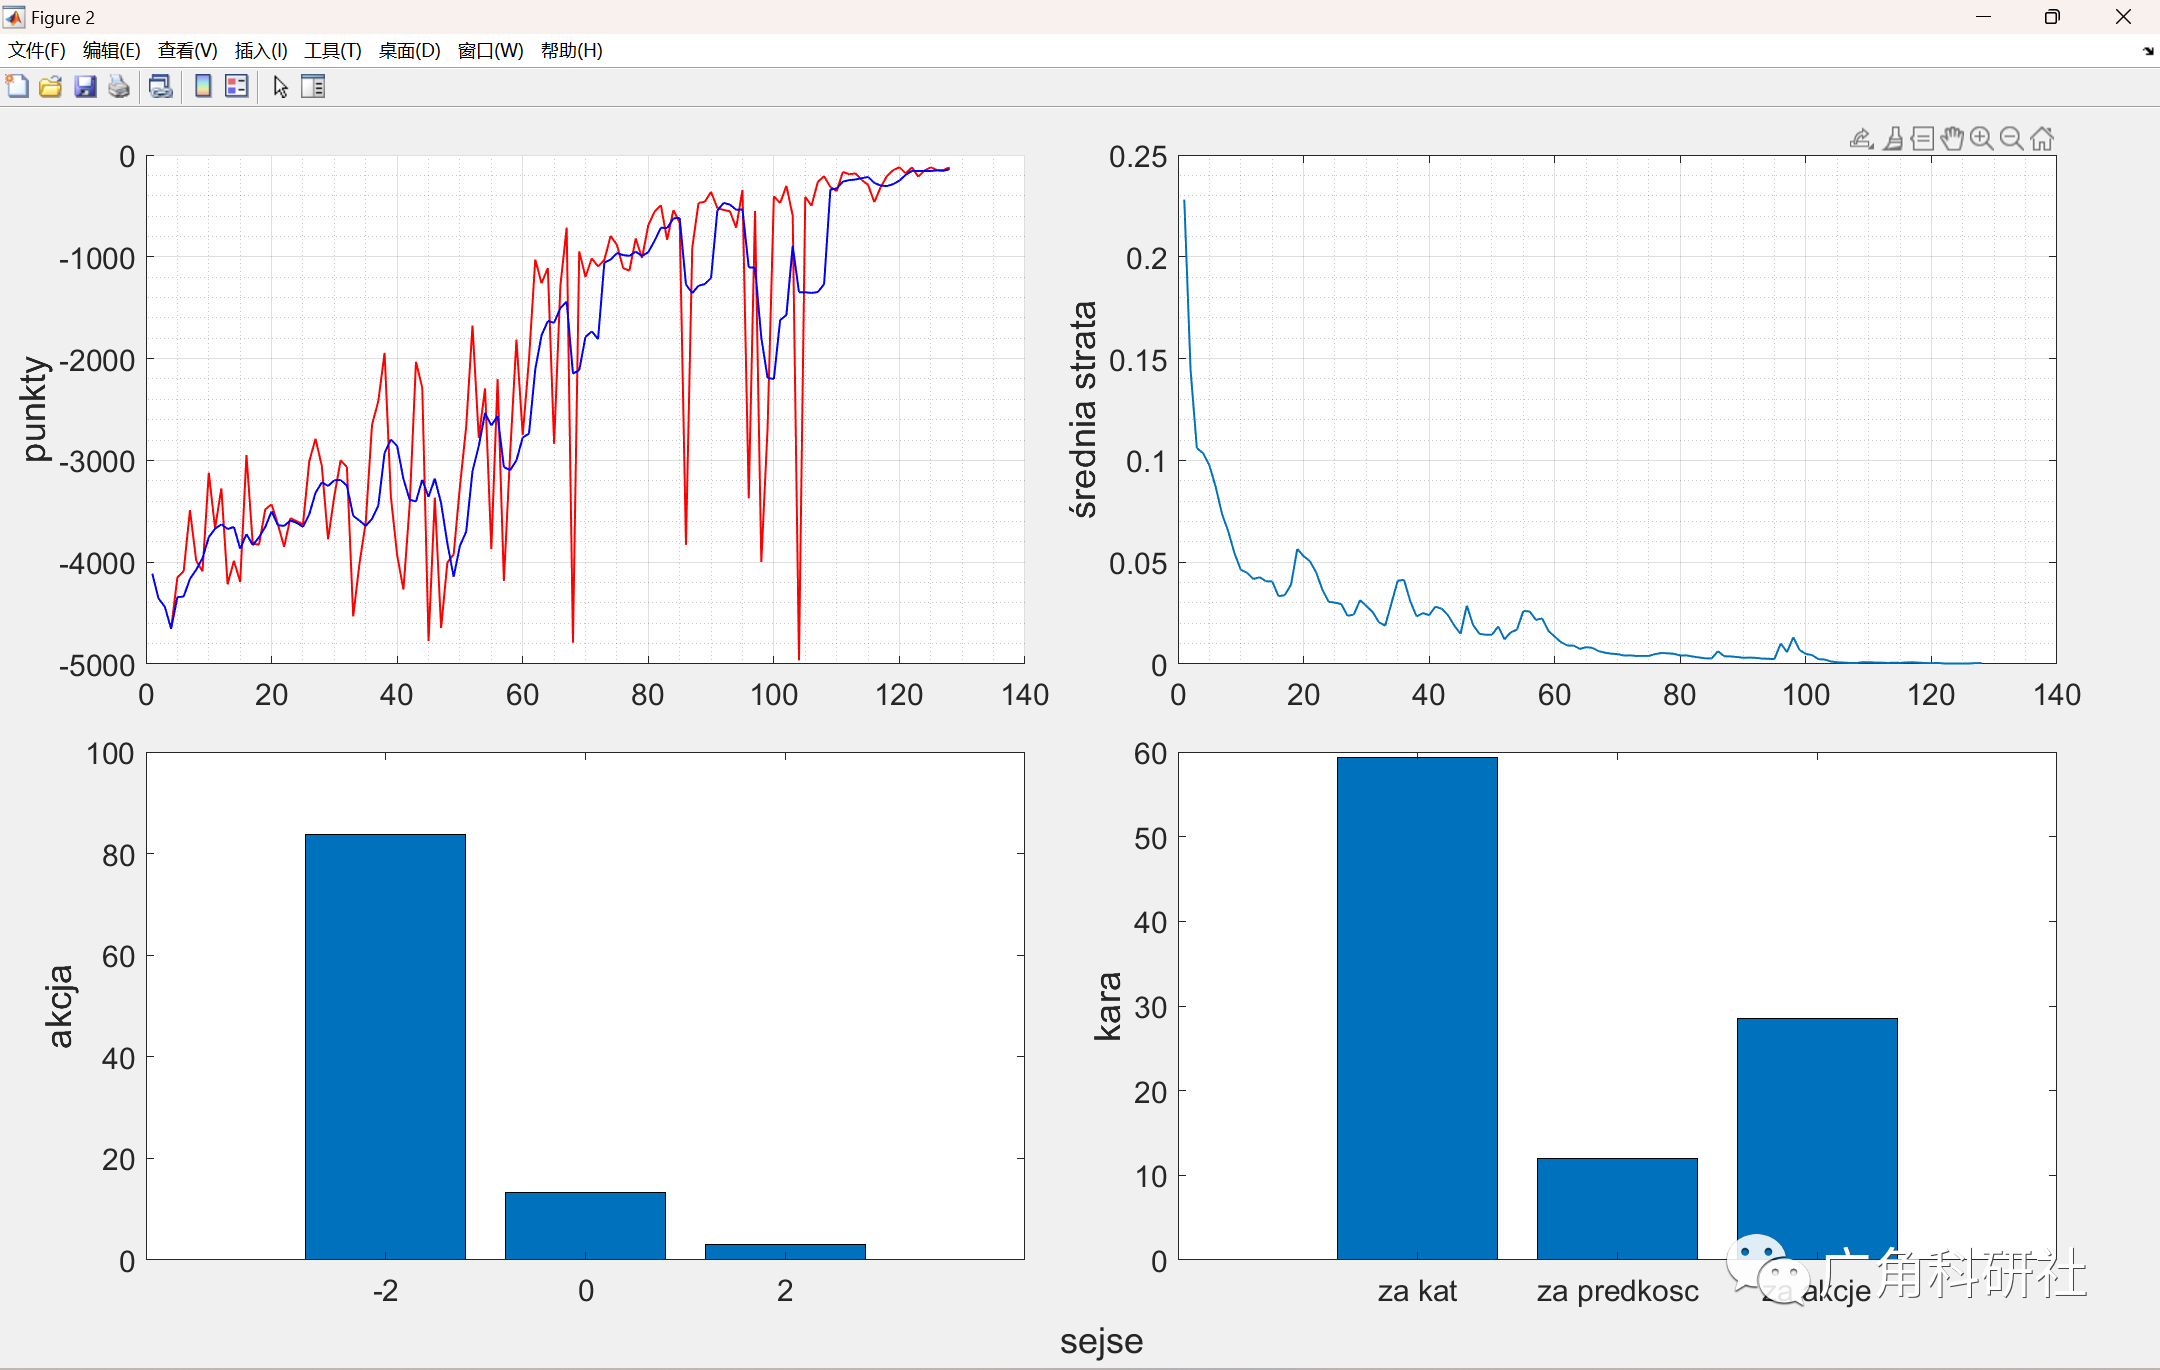Screen dimensions: 2160x1370
Task: Click the Zoom Out magnifier
Action: coord(2010,137)
